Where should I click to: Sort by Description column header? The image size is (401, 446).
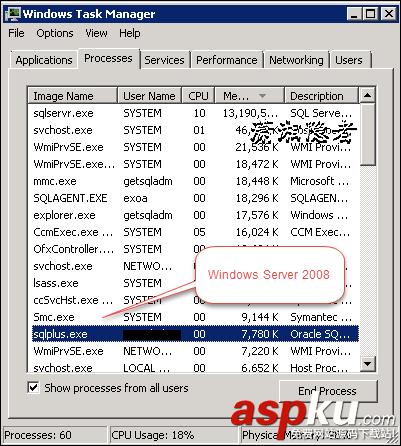tap(322, 96)
